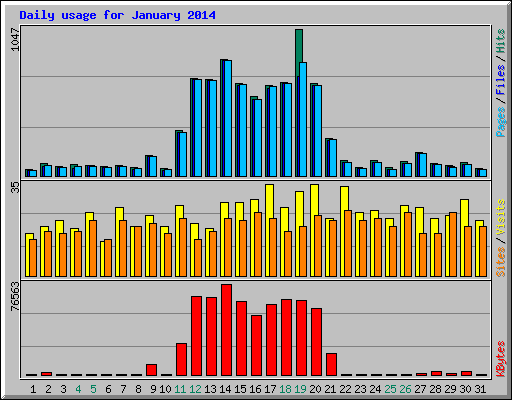Click day 28 on the x-axis
The height and width of the screenshot is (400, 512).
click(x=435, y=389)
